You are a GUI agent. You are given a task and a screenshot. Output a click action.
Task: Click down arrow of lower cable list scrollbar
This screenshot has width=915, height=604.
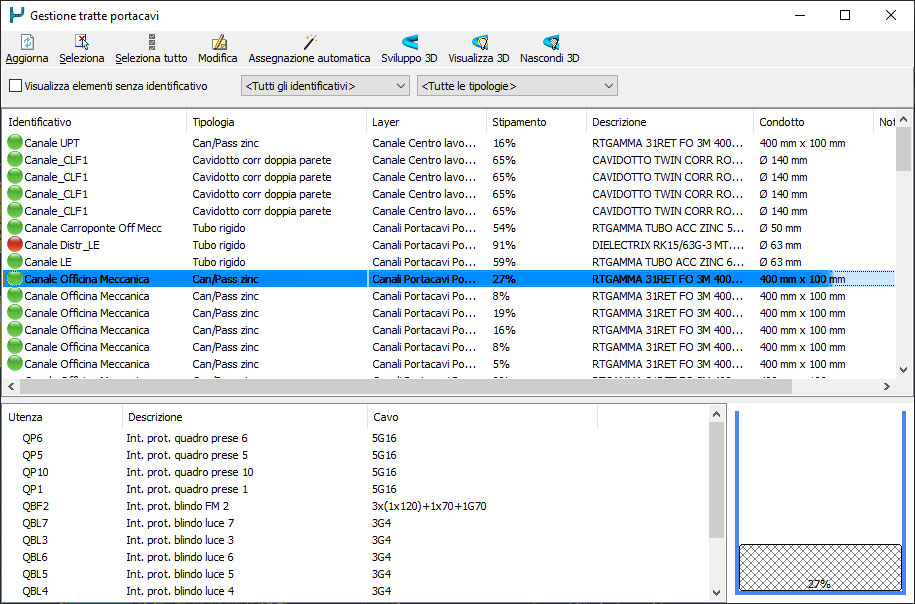(717, 593)
